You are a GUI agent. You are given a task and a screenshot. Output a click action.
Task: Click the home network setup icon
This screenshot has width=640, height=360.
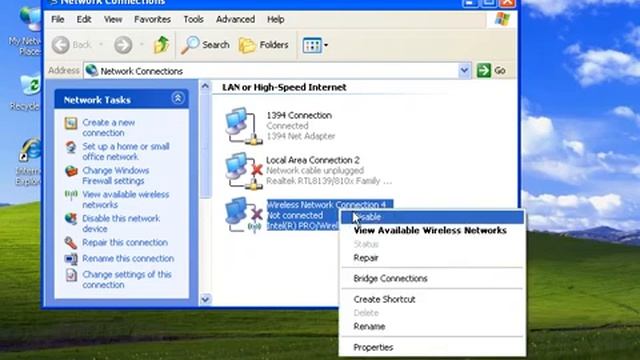click(x=71, y=147)
